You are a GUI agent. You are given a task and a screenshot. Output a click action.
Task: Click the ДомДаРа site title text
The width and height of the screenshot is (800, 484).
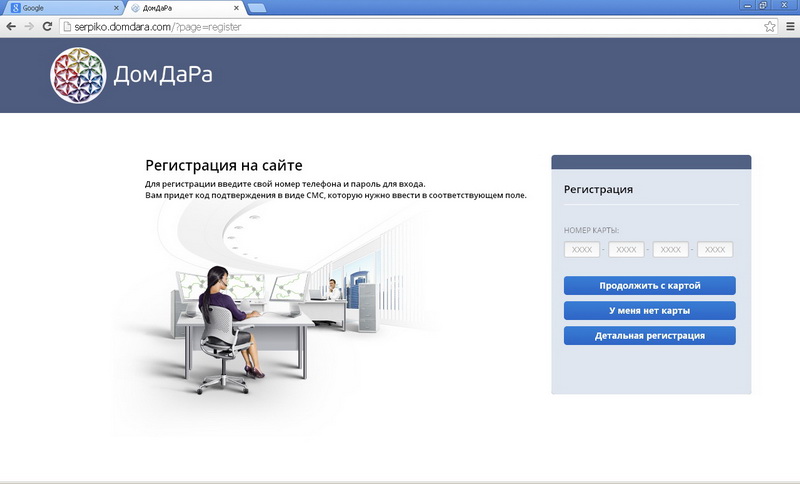163,75
